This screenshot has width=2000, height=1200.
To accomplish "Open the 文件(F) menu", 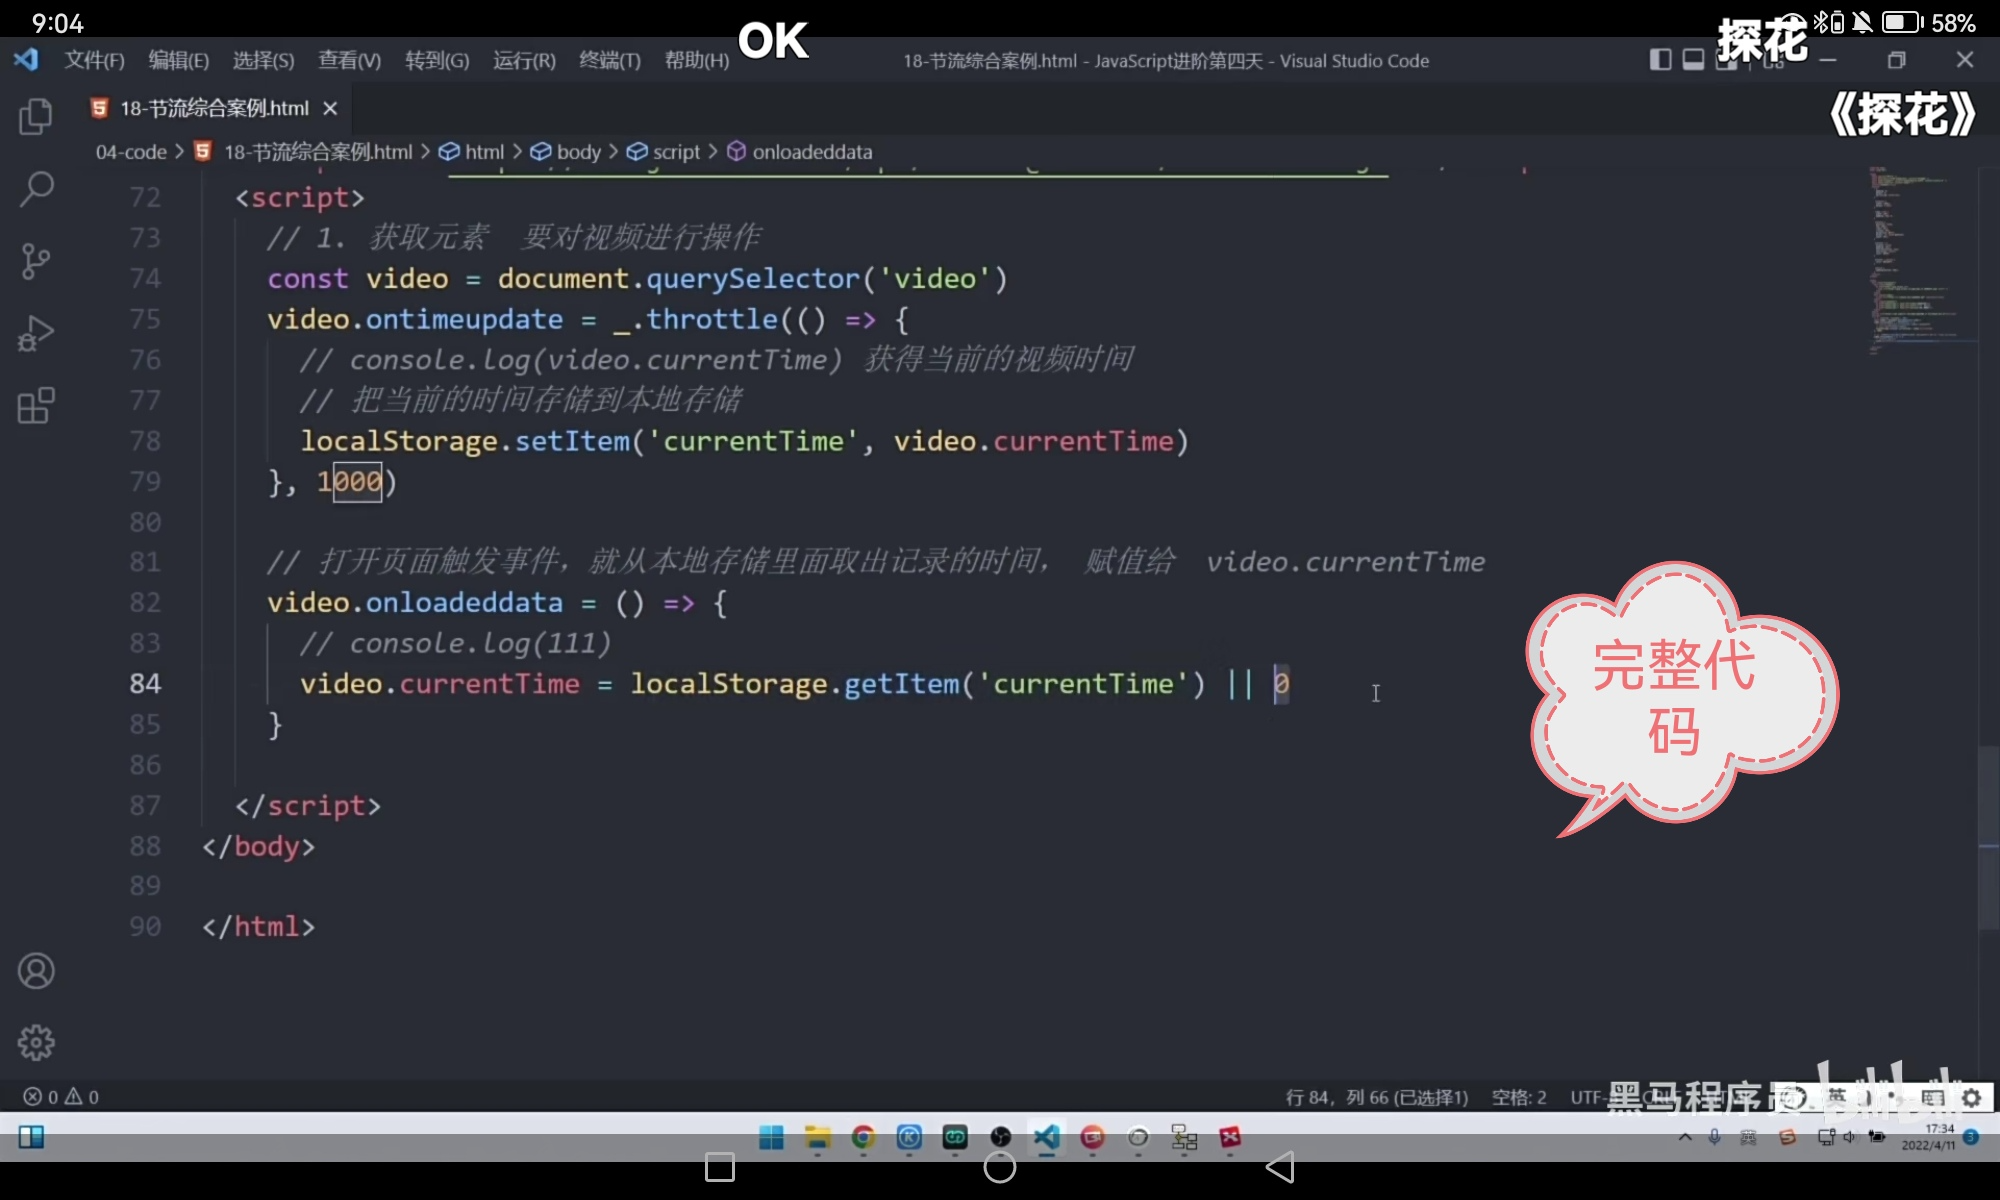I will (x=94, y=60).
